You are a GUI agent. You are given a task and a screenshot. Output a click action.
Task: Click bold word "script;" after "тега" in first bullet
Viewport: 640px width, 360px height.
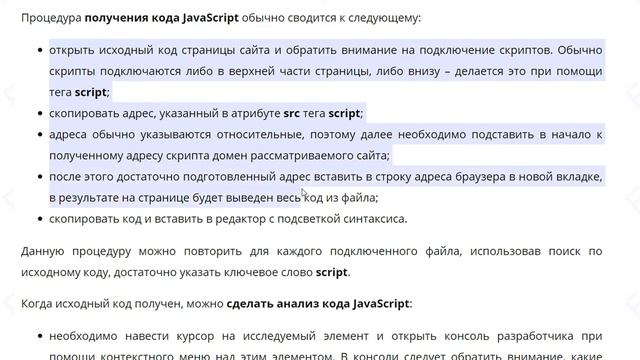tap(92, 92)
